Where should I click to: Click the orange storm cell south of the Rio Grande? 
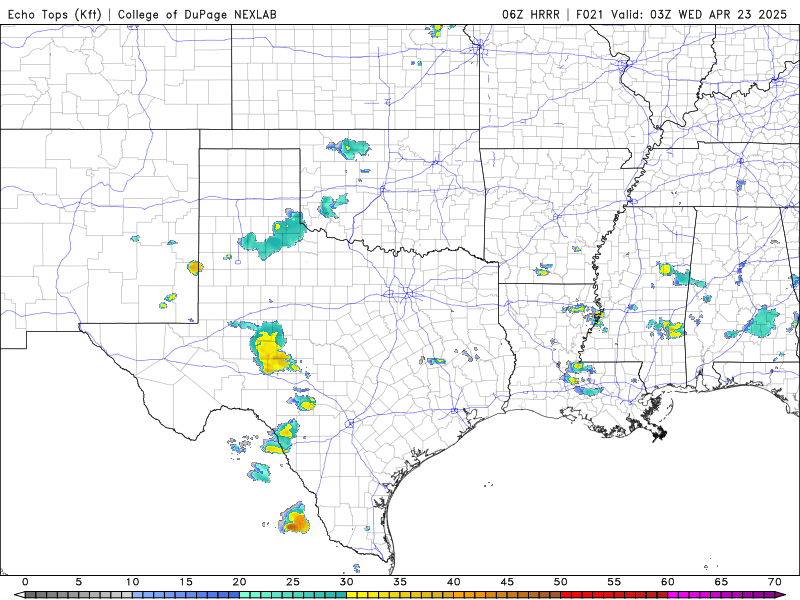click(296, 521)
